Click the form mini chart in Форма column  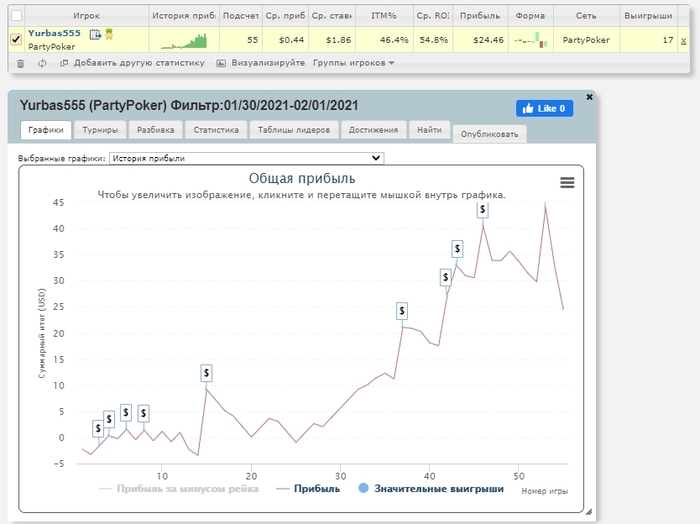coord(531,40)
